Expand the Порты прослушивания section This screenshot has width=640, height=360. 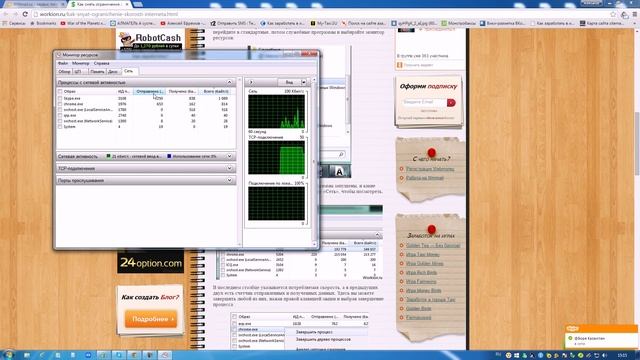tap(229, 180)
